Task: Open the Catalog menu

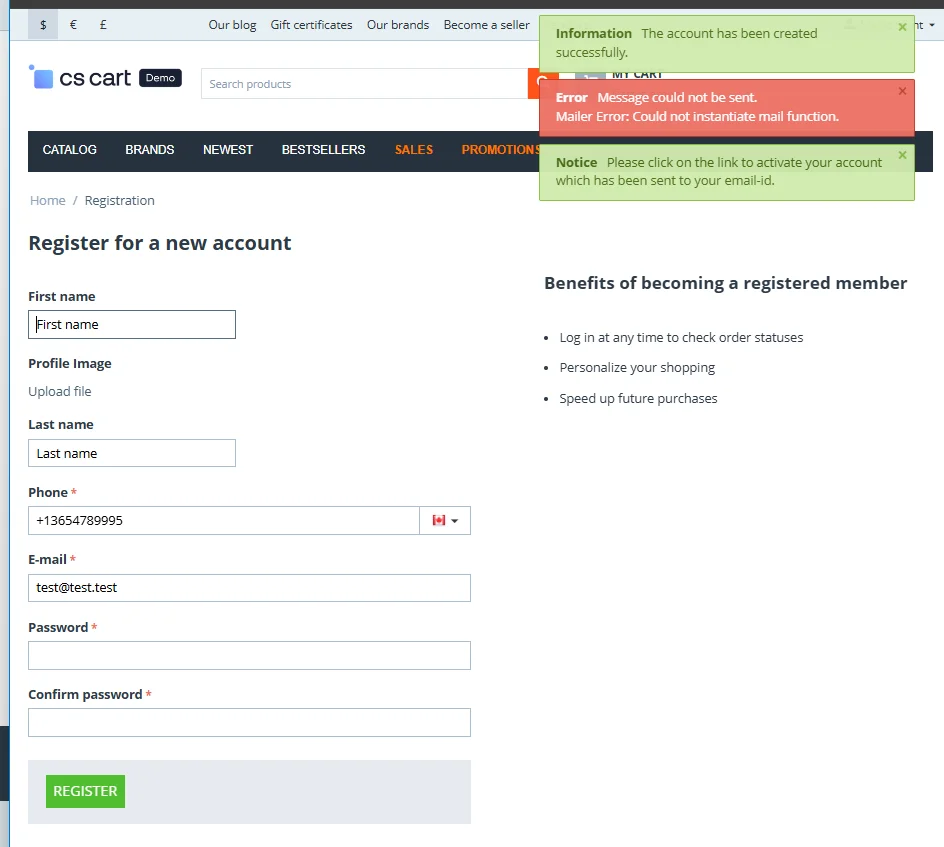Action: point(70,150)
